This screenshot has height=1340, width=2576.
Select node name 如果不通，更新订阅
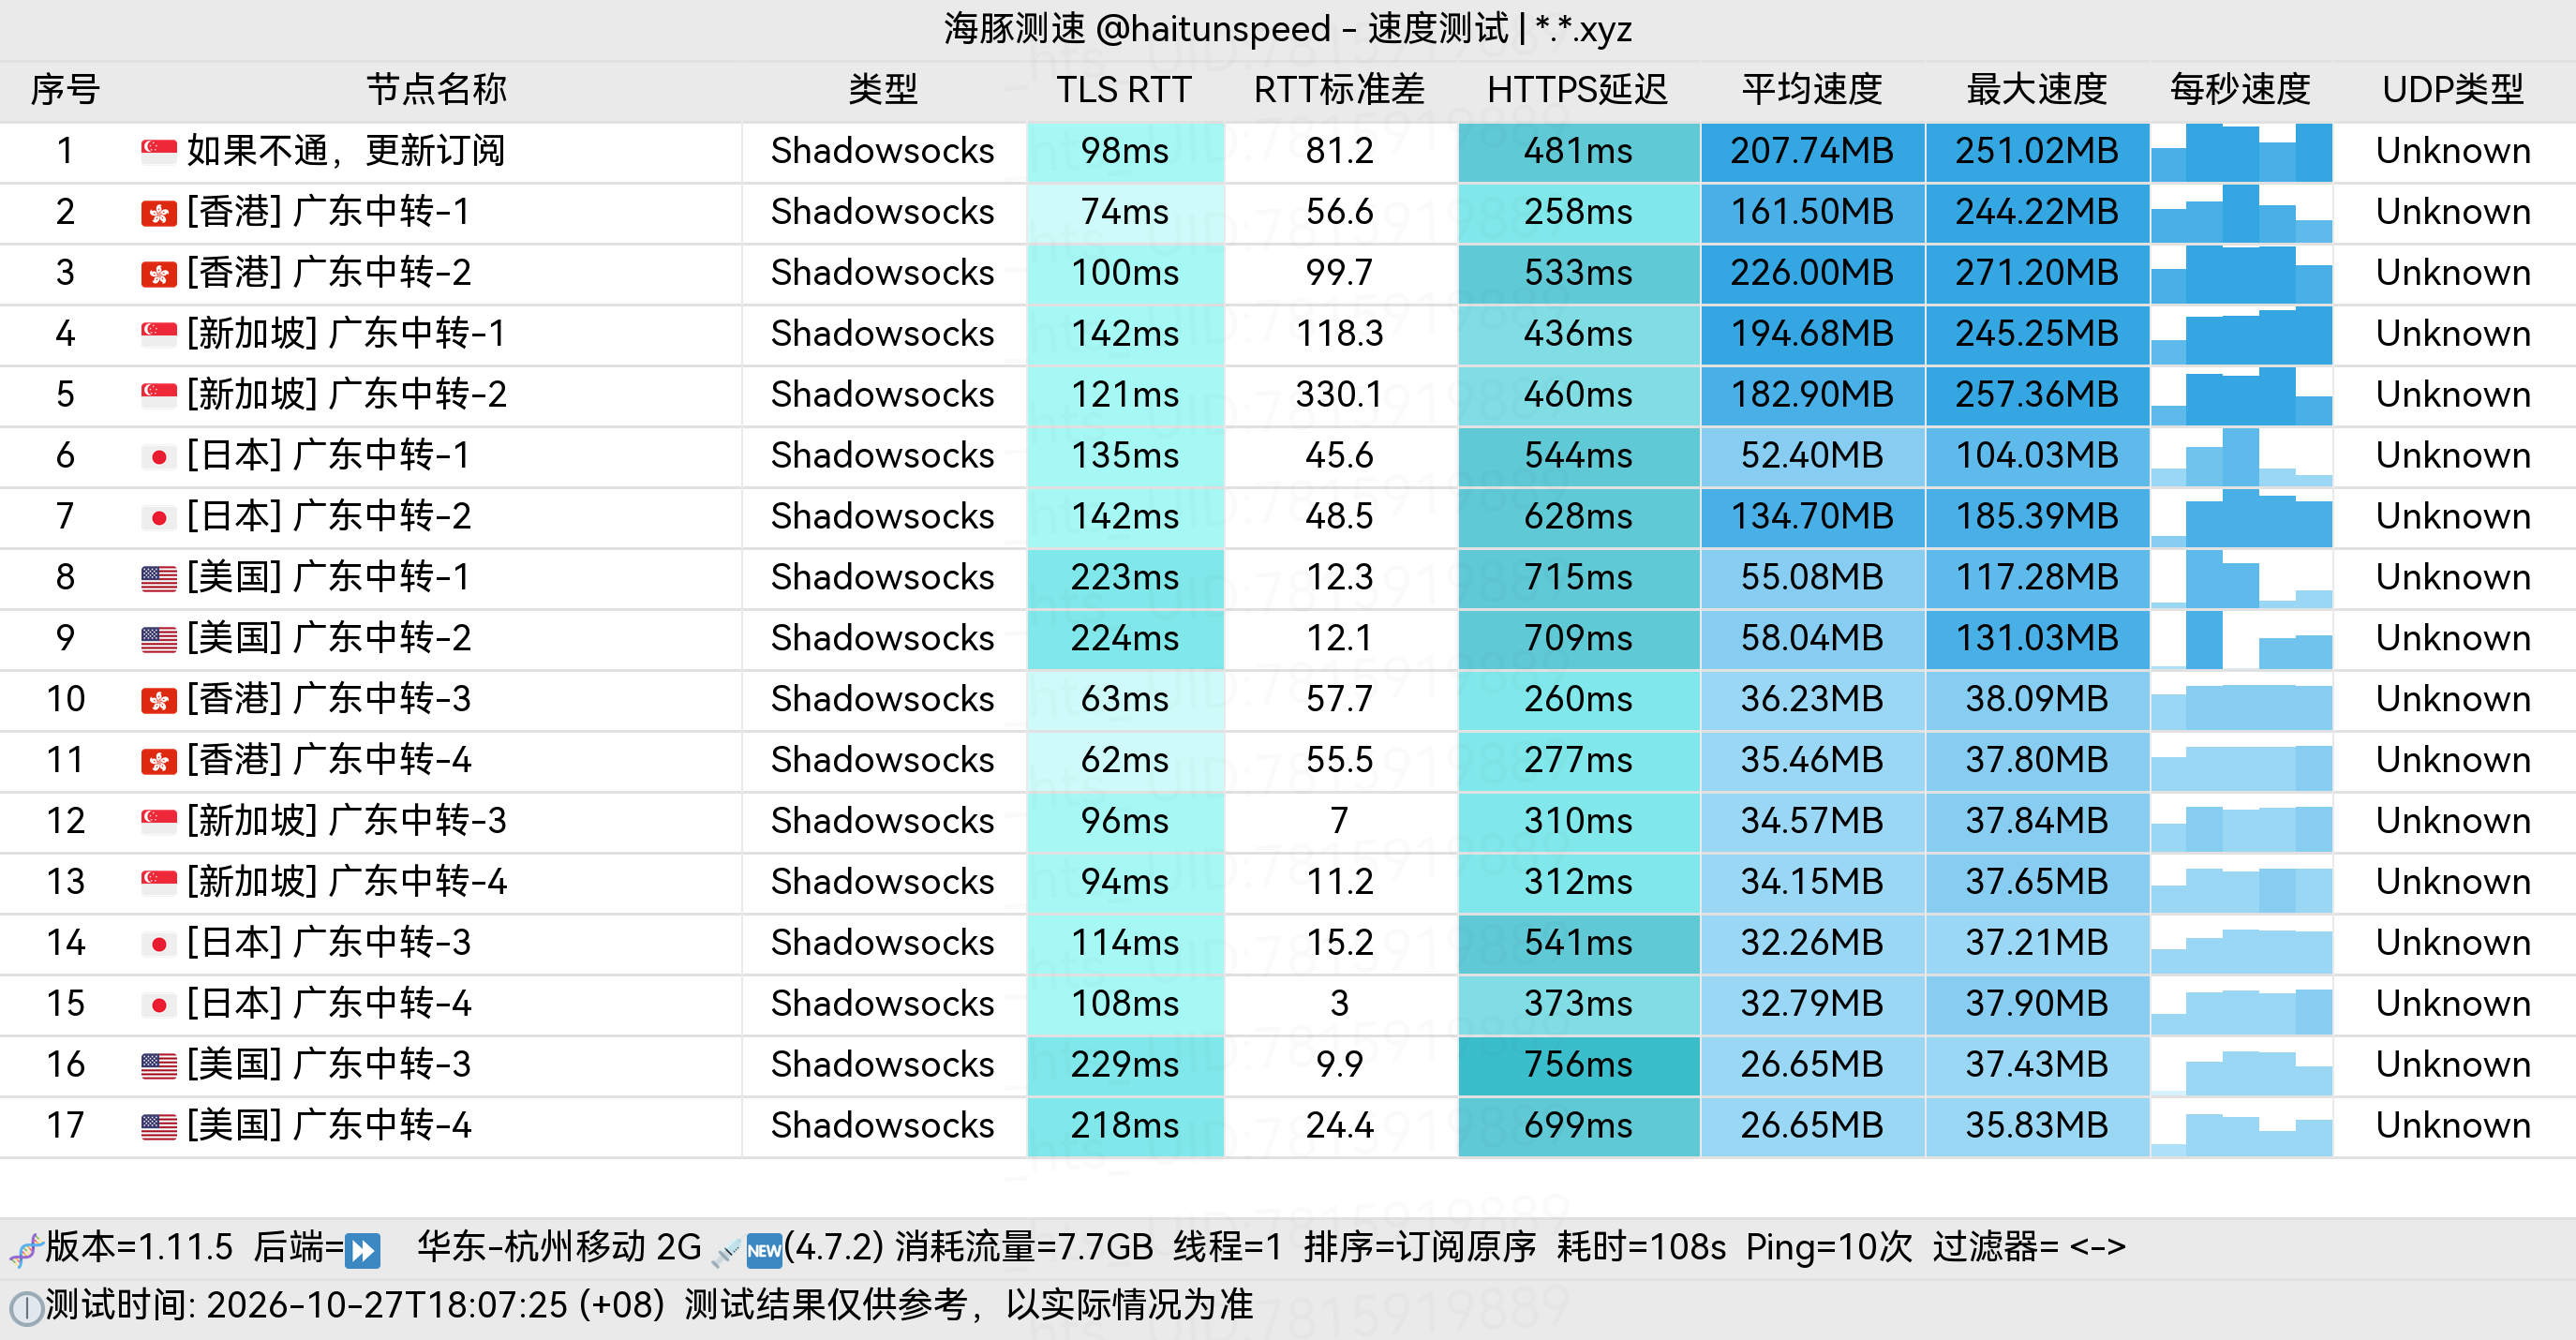coord(346,151)
